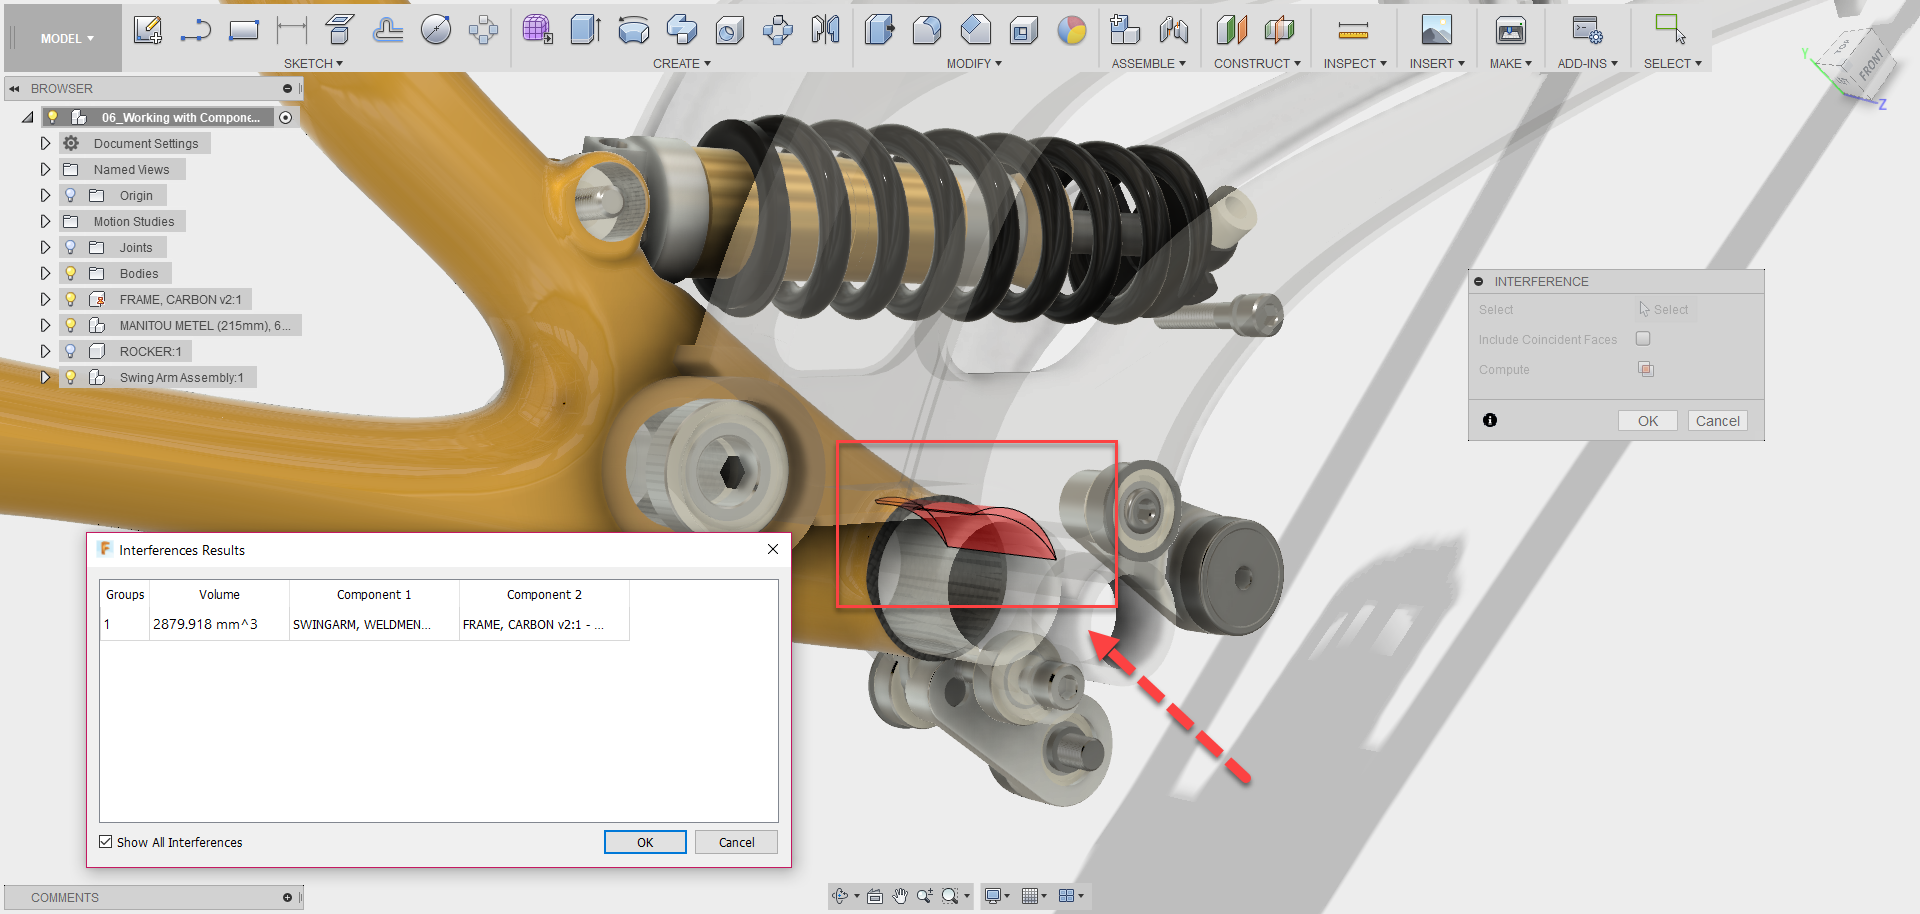Image resolution: width=1920 pixels, height=914 pixels.
Task: Open the ADD-INS menu
Action: pyautogui.click(x=1586, y=63)
